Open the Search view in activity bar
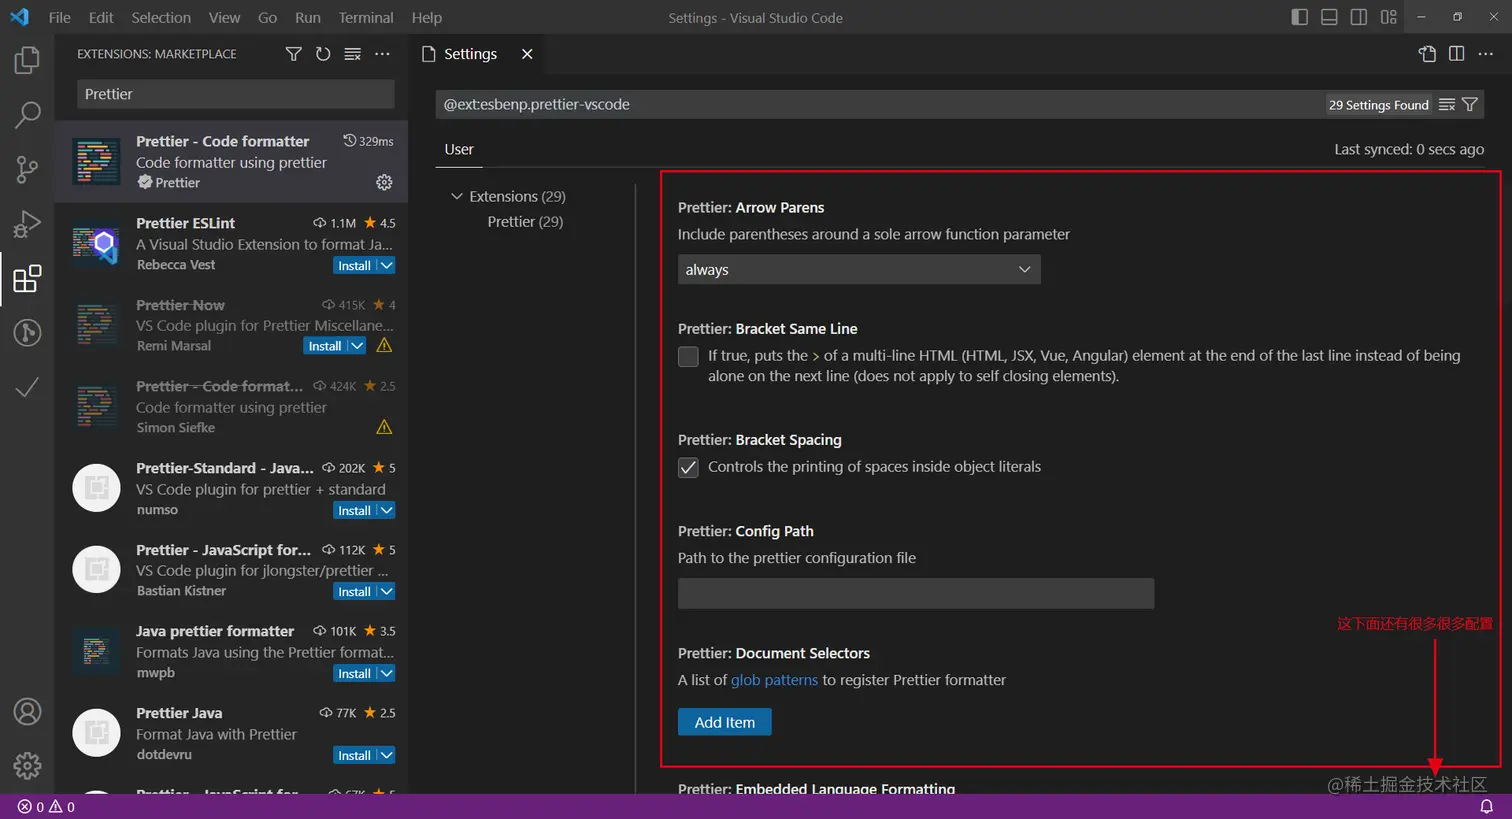Viewport: 1512px width, 819px height. pyautogui.click(x=27, y=114)
